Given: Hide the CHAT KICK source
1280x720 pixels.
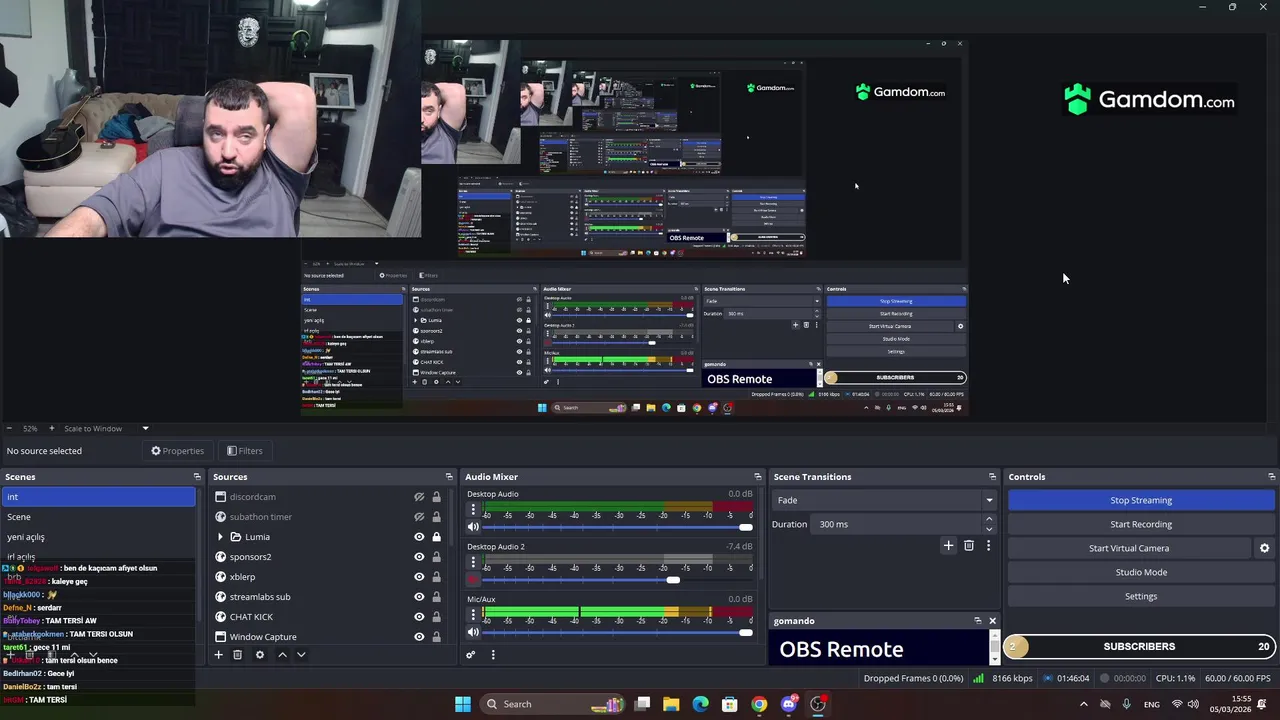Looking at the screenshot, I should [419, 617].
